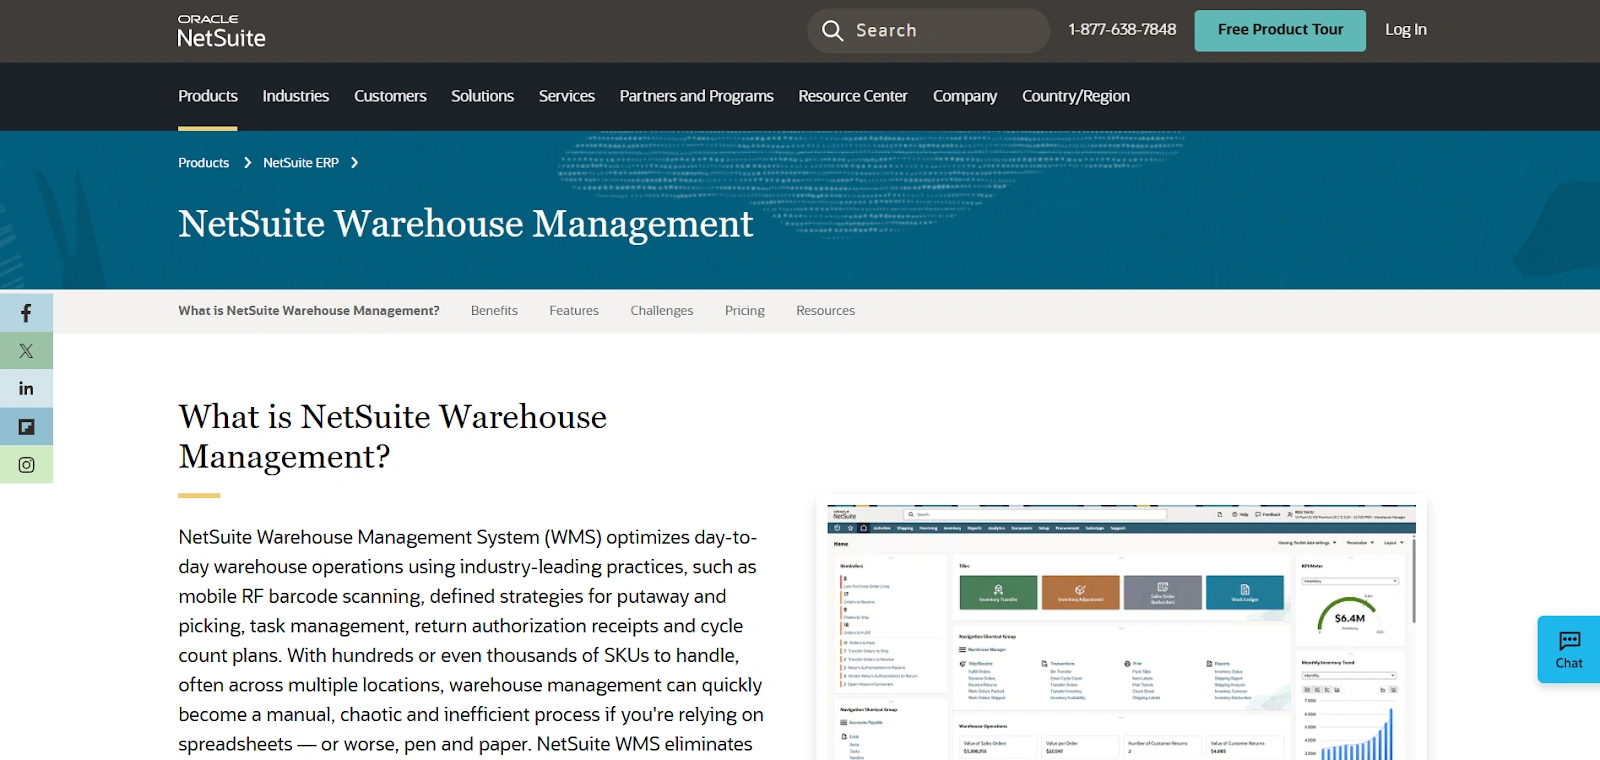Click the Log In link
1600x760 pixels.
(1405, 30)
